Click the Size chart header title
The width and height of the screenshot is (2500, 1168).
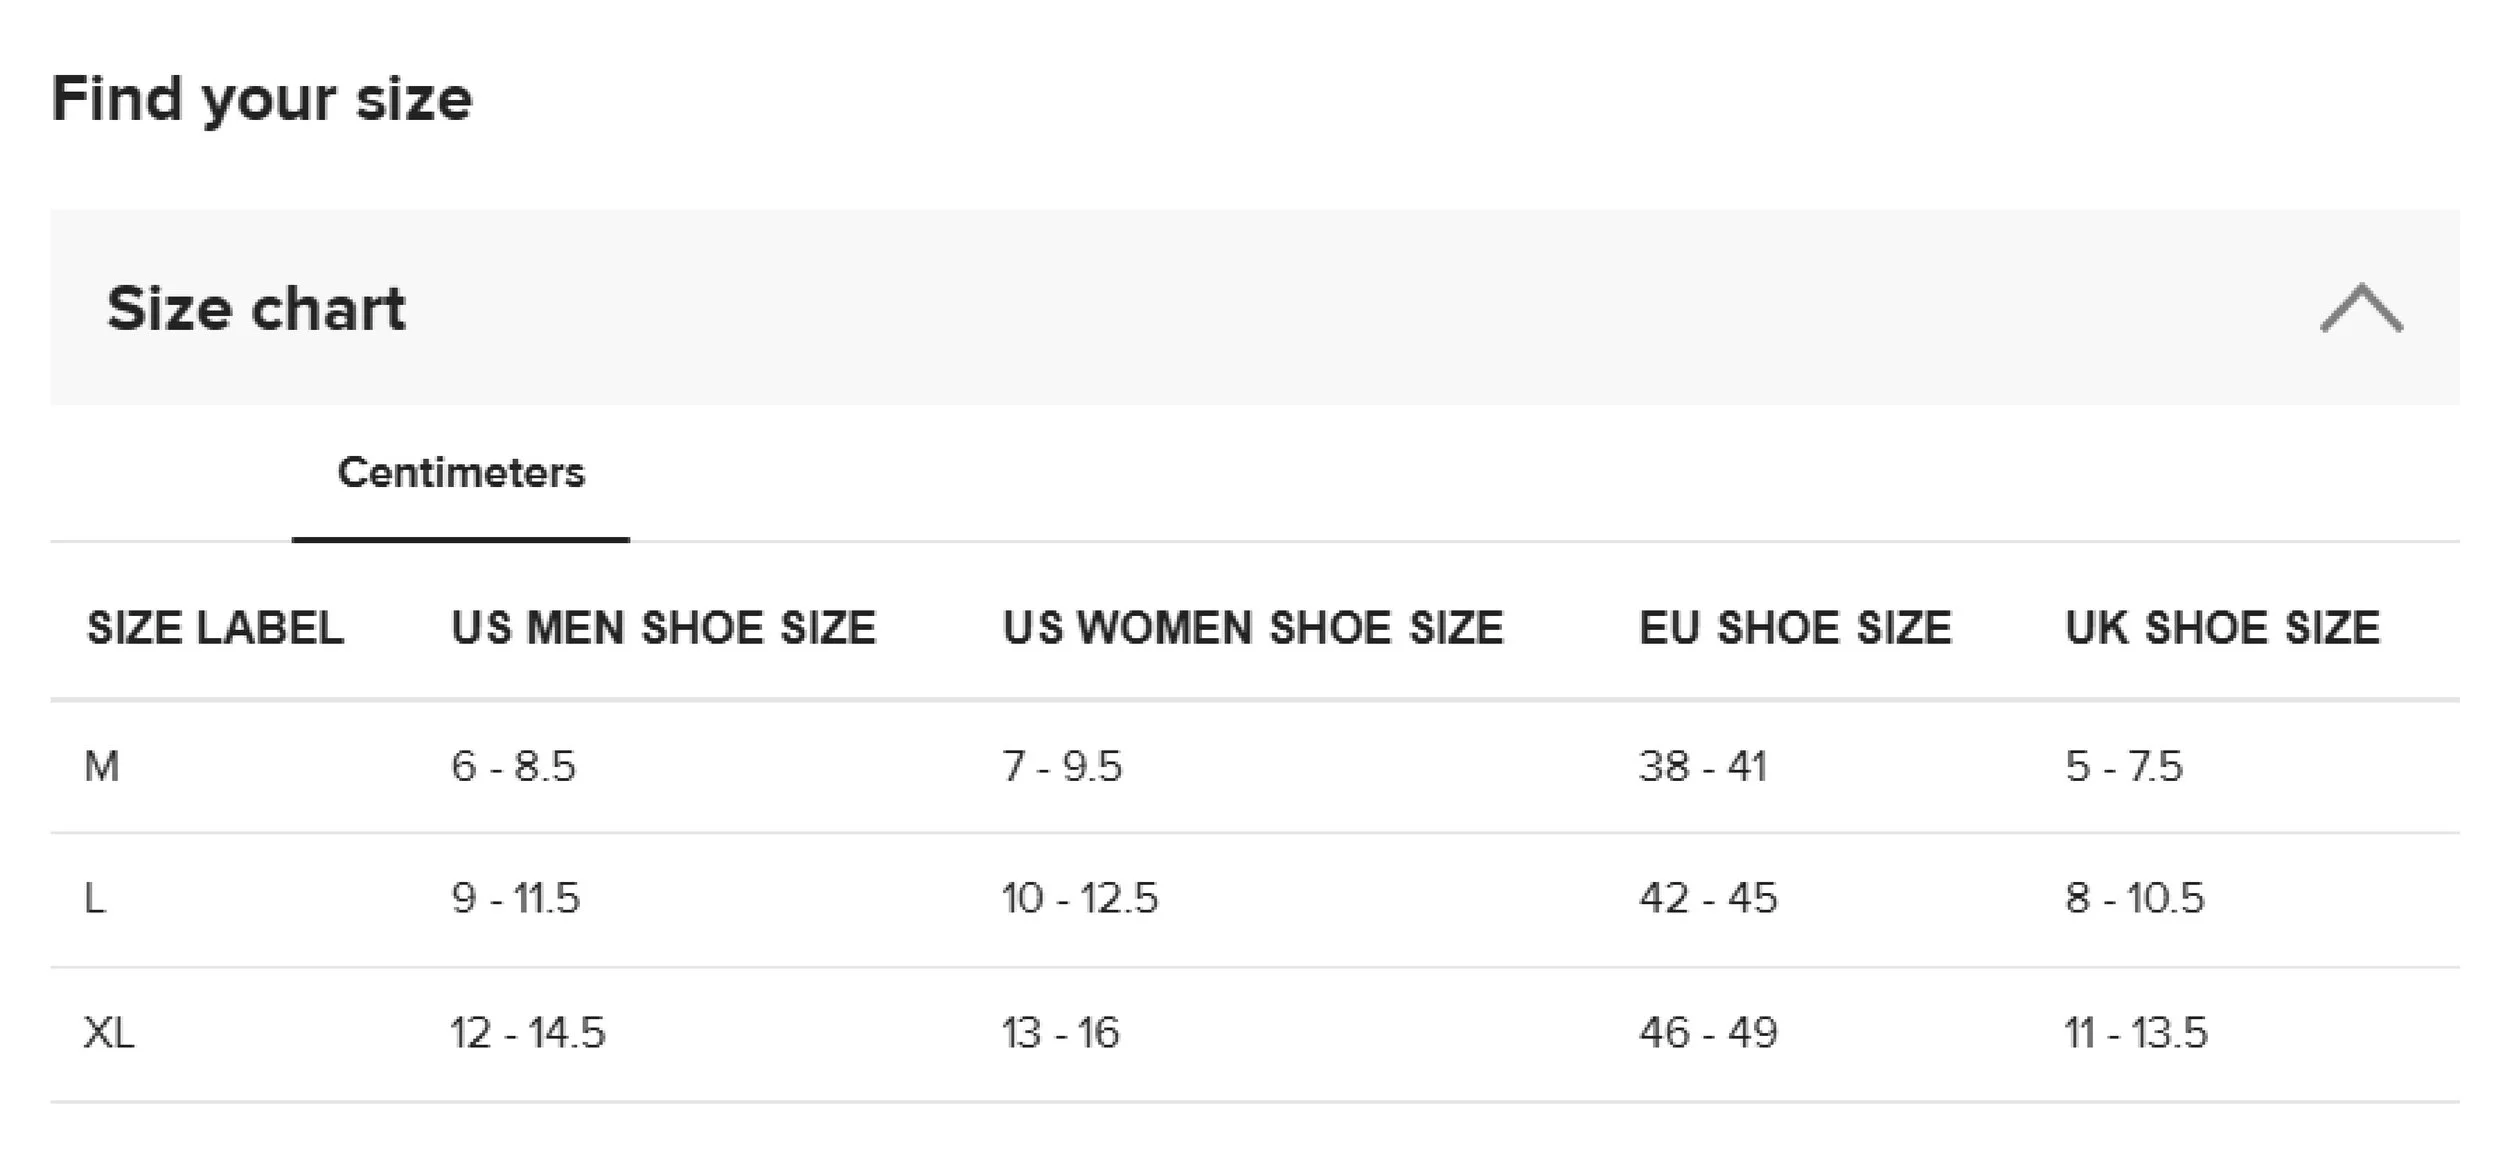(256, 308)
